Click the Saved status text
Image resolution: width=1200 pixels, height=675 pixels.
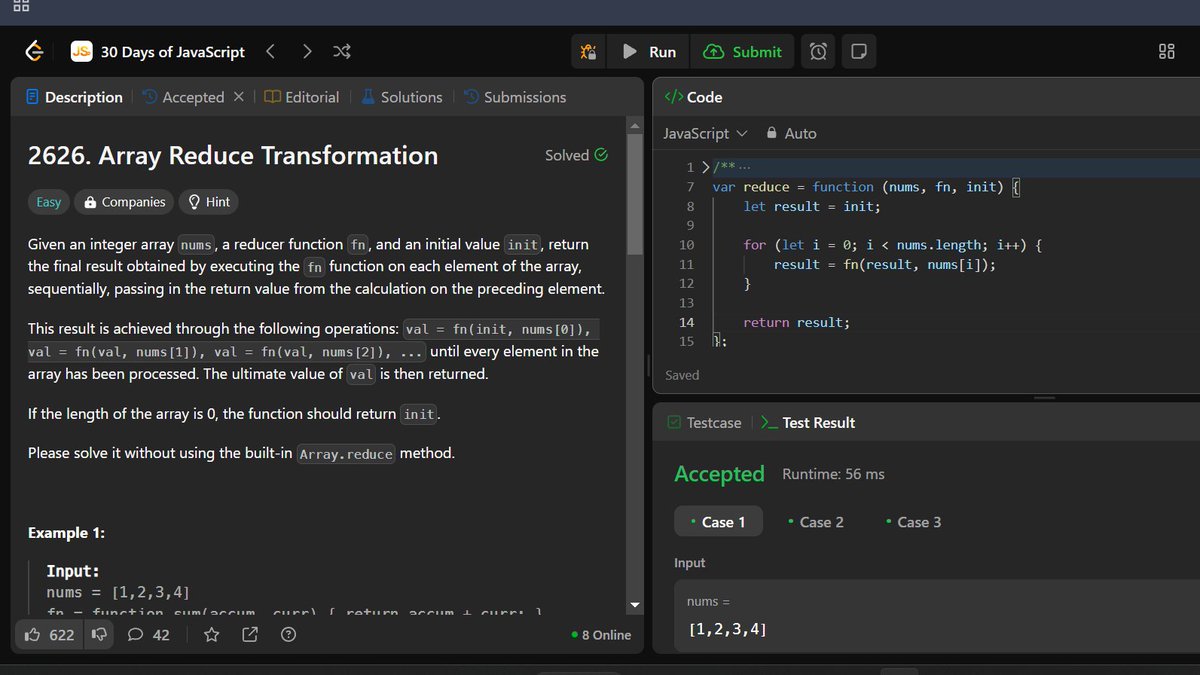[x=682, y=375]
